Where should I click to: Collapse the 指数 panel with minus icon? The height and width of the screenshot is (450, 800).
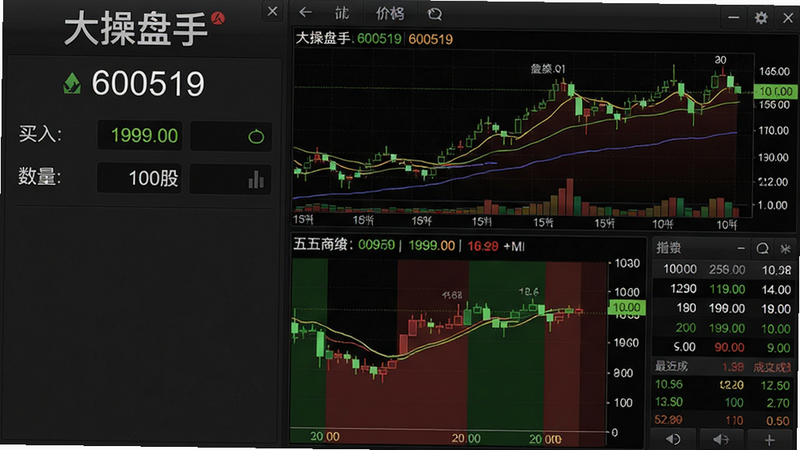click(x=741, y=248)
